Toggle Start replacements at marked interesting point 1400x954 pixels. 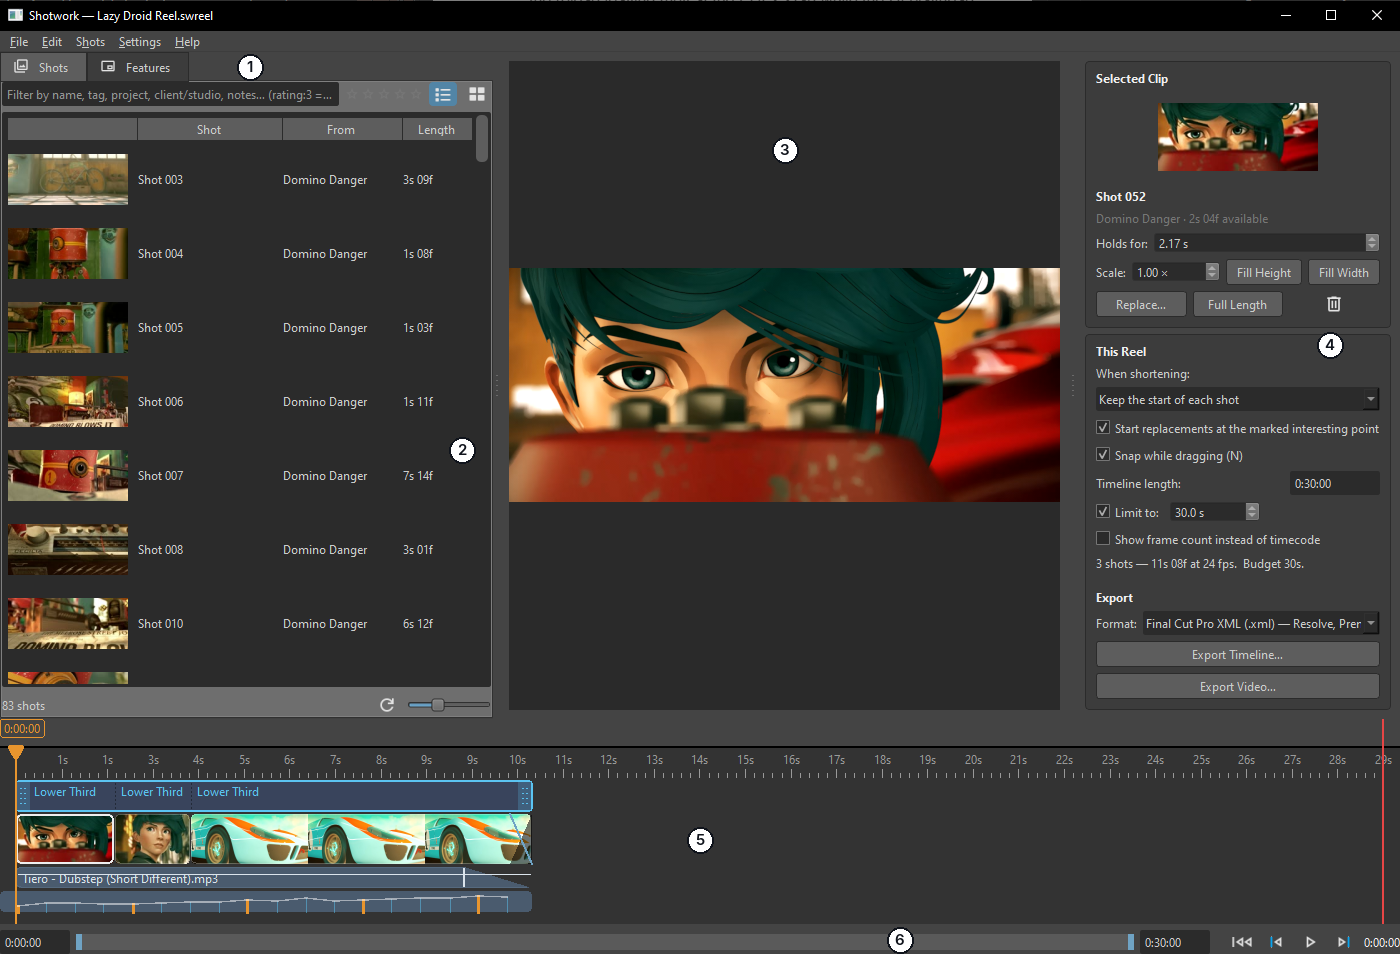click(x=1103, y=428)
